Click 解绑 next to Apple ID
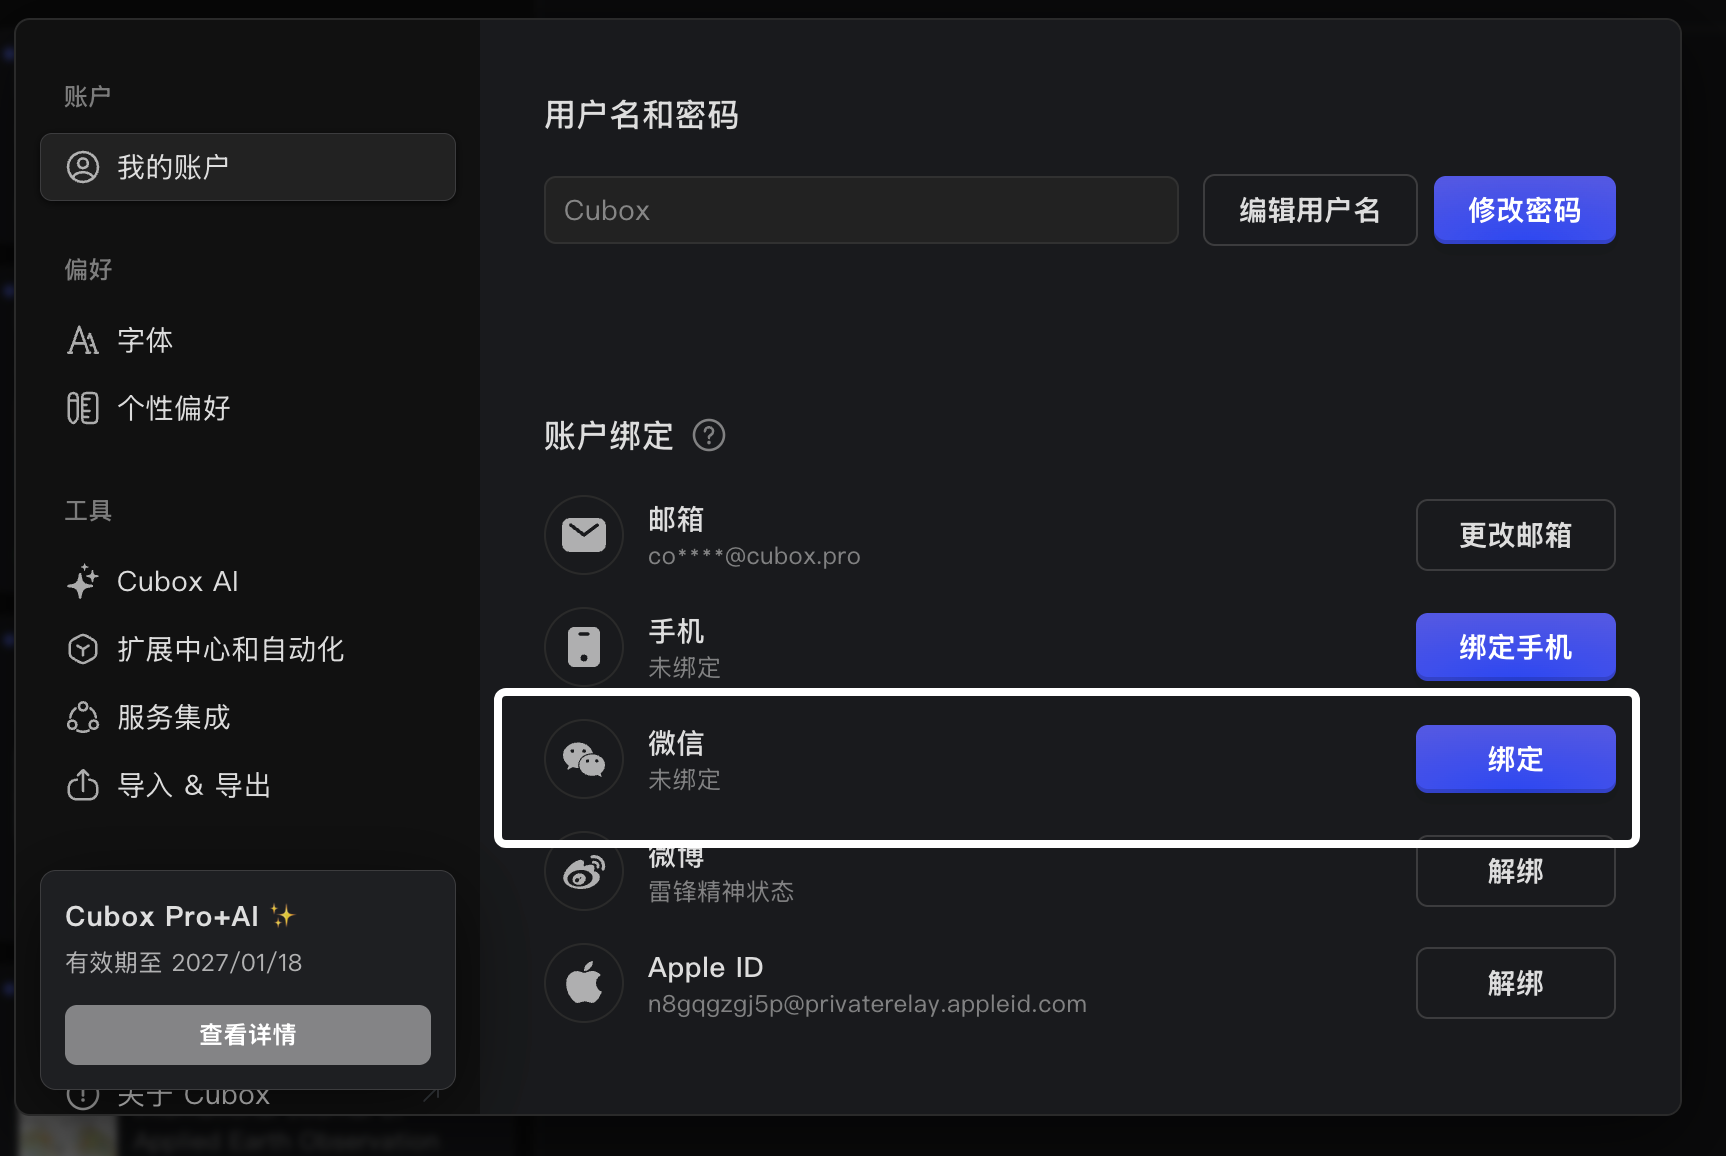1726x1156 pixels. coord(1515,983)
